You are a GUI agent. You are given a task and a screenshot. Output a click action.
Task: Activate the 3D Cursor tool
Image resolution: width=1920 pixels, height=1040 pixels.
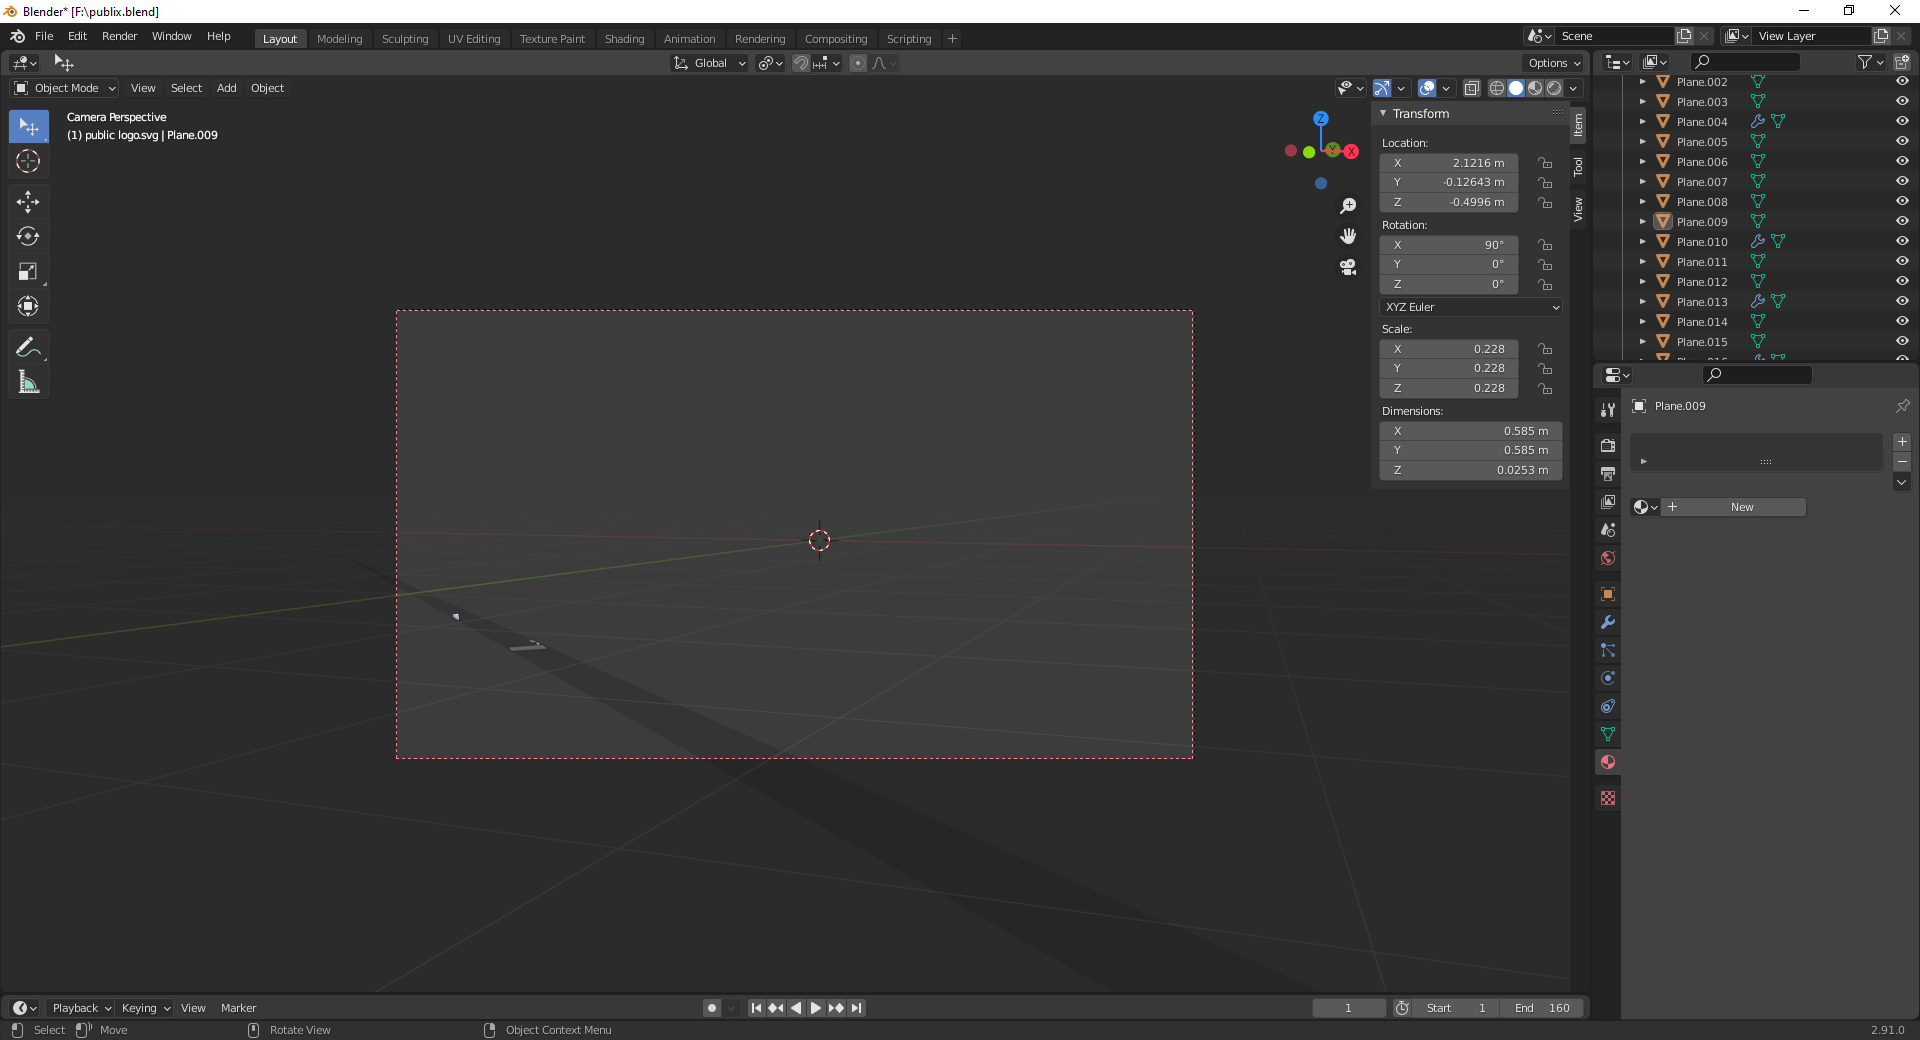click(28, 161)
